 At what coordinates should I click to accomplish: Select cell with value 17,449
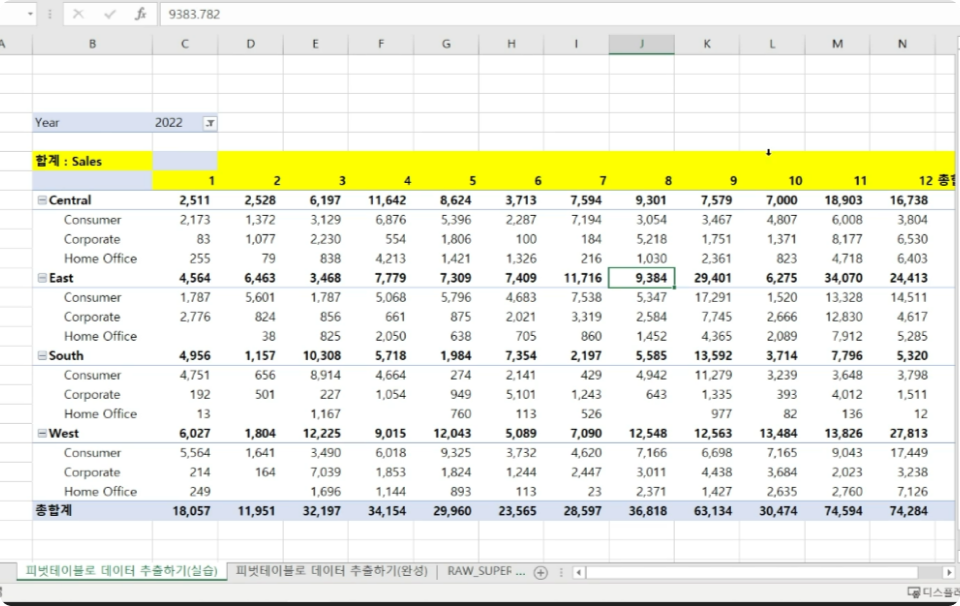click(902, 453)
